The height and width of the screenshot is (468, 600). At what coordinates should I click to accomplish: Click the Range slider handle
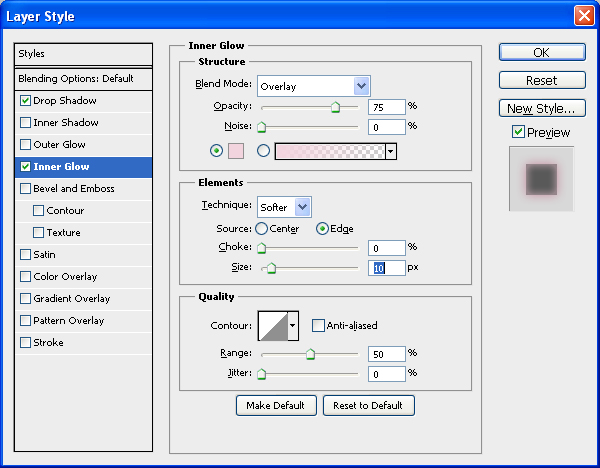tap(310, 354)
